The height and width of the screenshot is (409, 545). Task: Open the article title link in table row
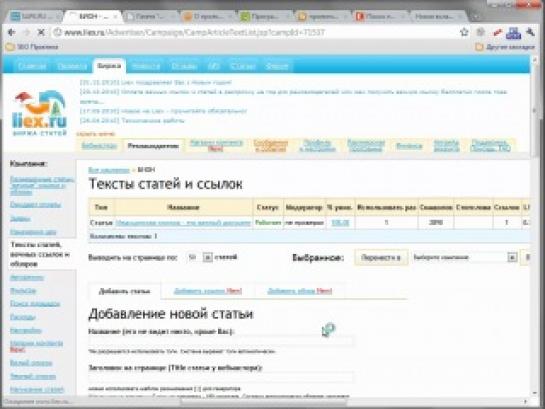(183, 223)
